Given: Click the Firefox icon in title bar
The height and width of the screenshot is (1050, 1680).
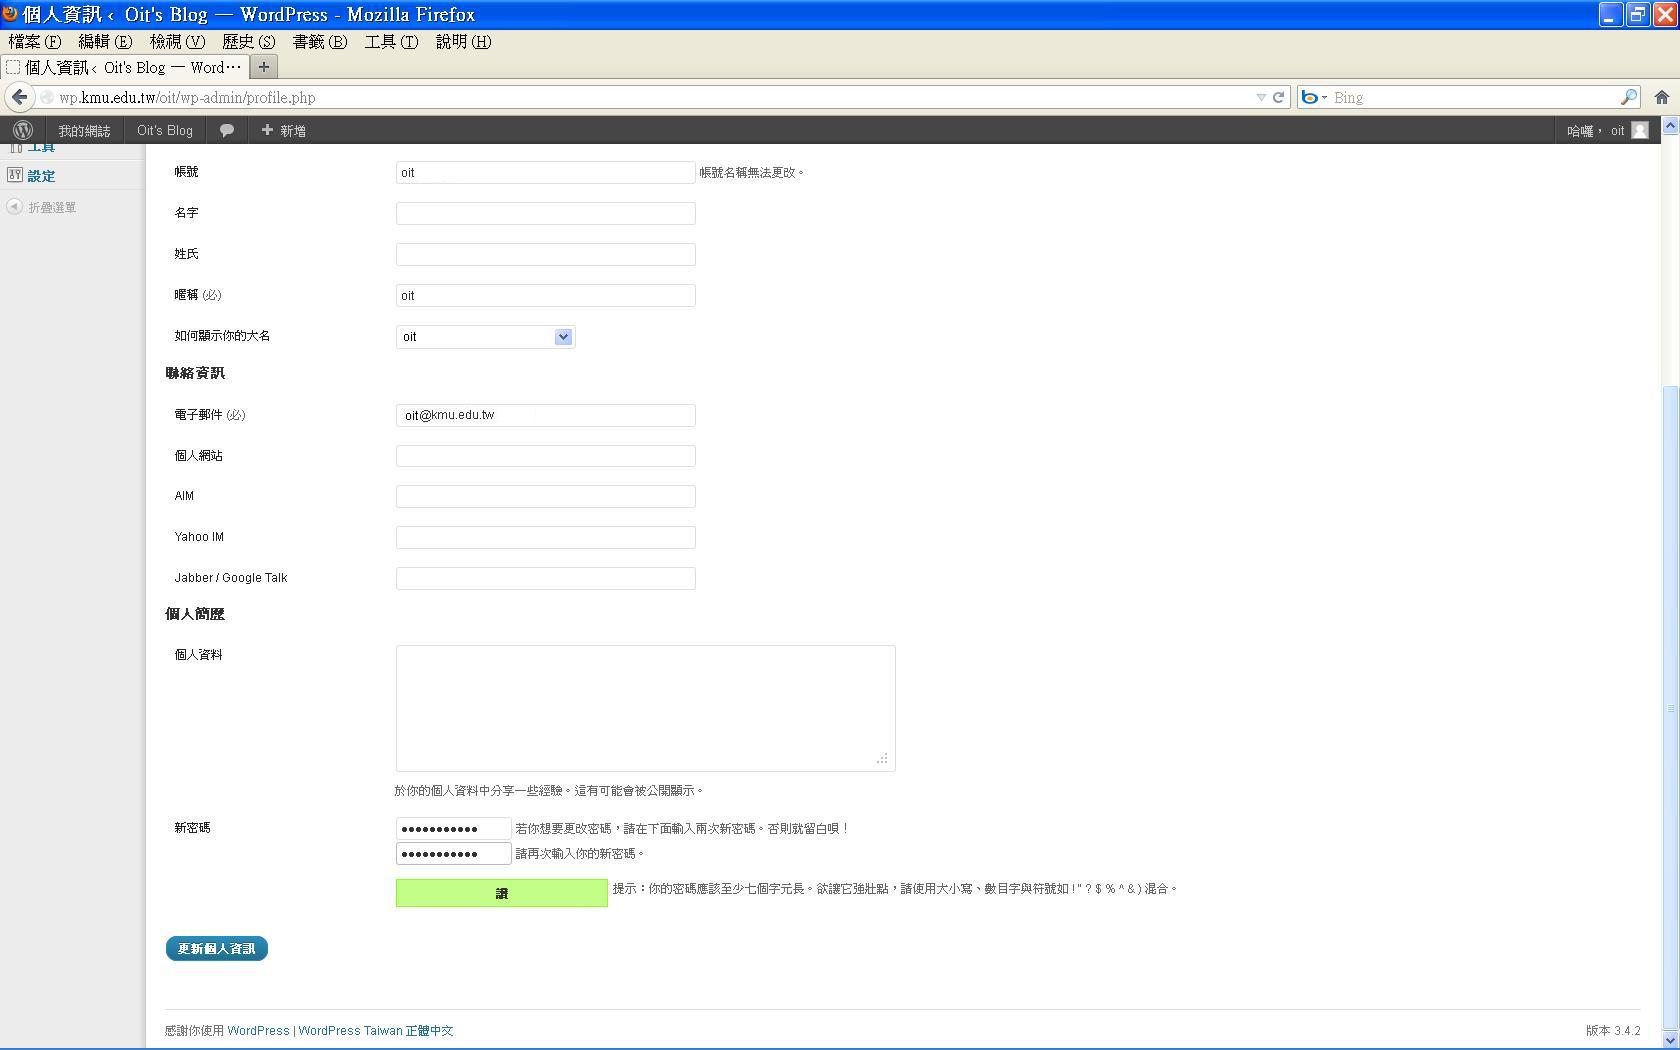Looking at the screenshot, I should click(10, 14).
